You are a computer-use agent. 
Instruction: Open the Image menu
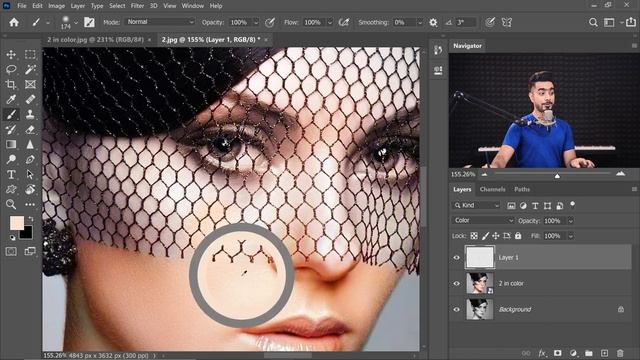click(x=56, y=6)
